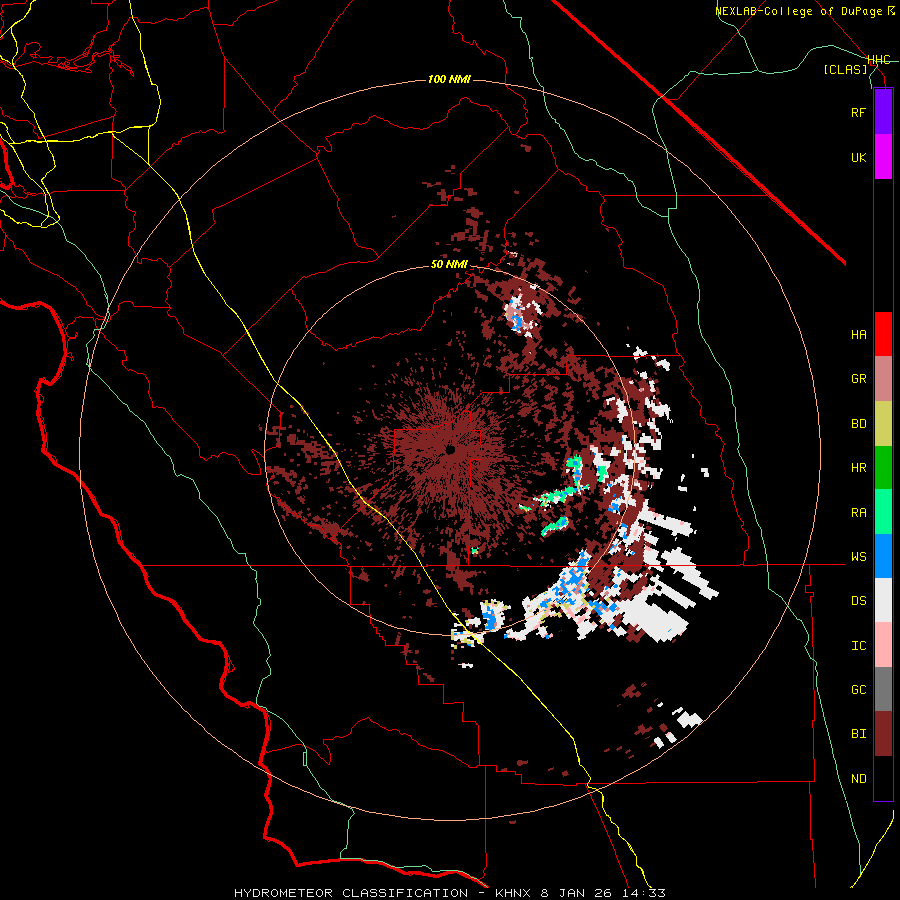Click the GR legend label

click(858, 379)
